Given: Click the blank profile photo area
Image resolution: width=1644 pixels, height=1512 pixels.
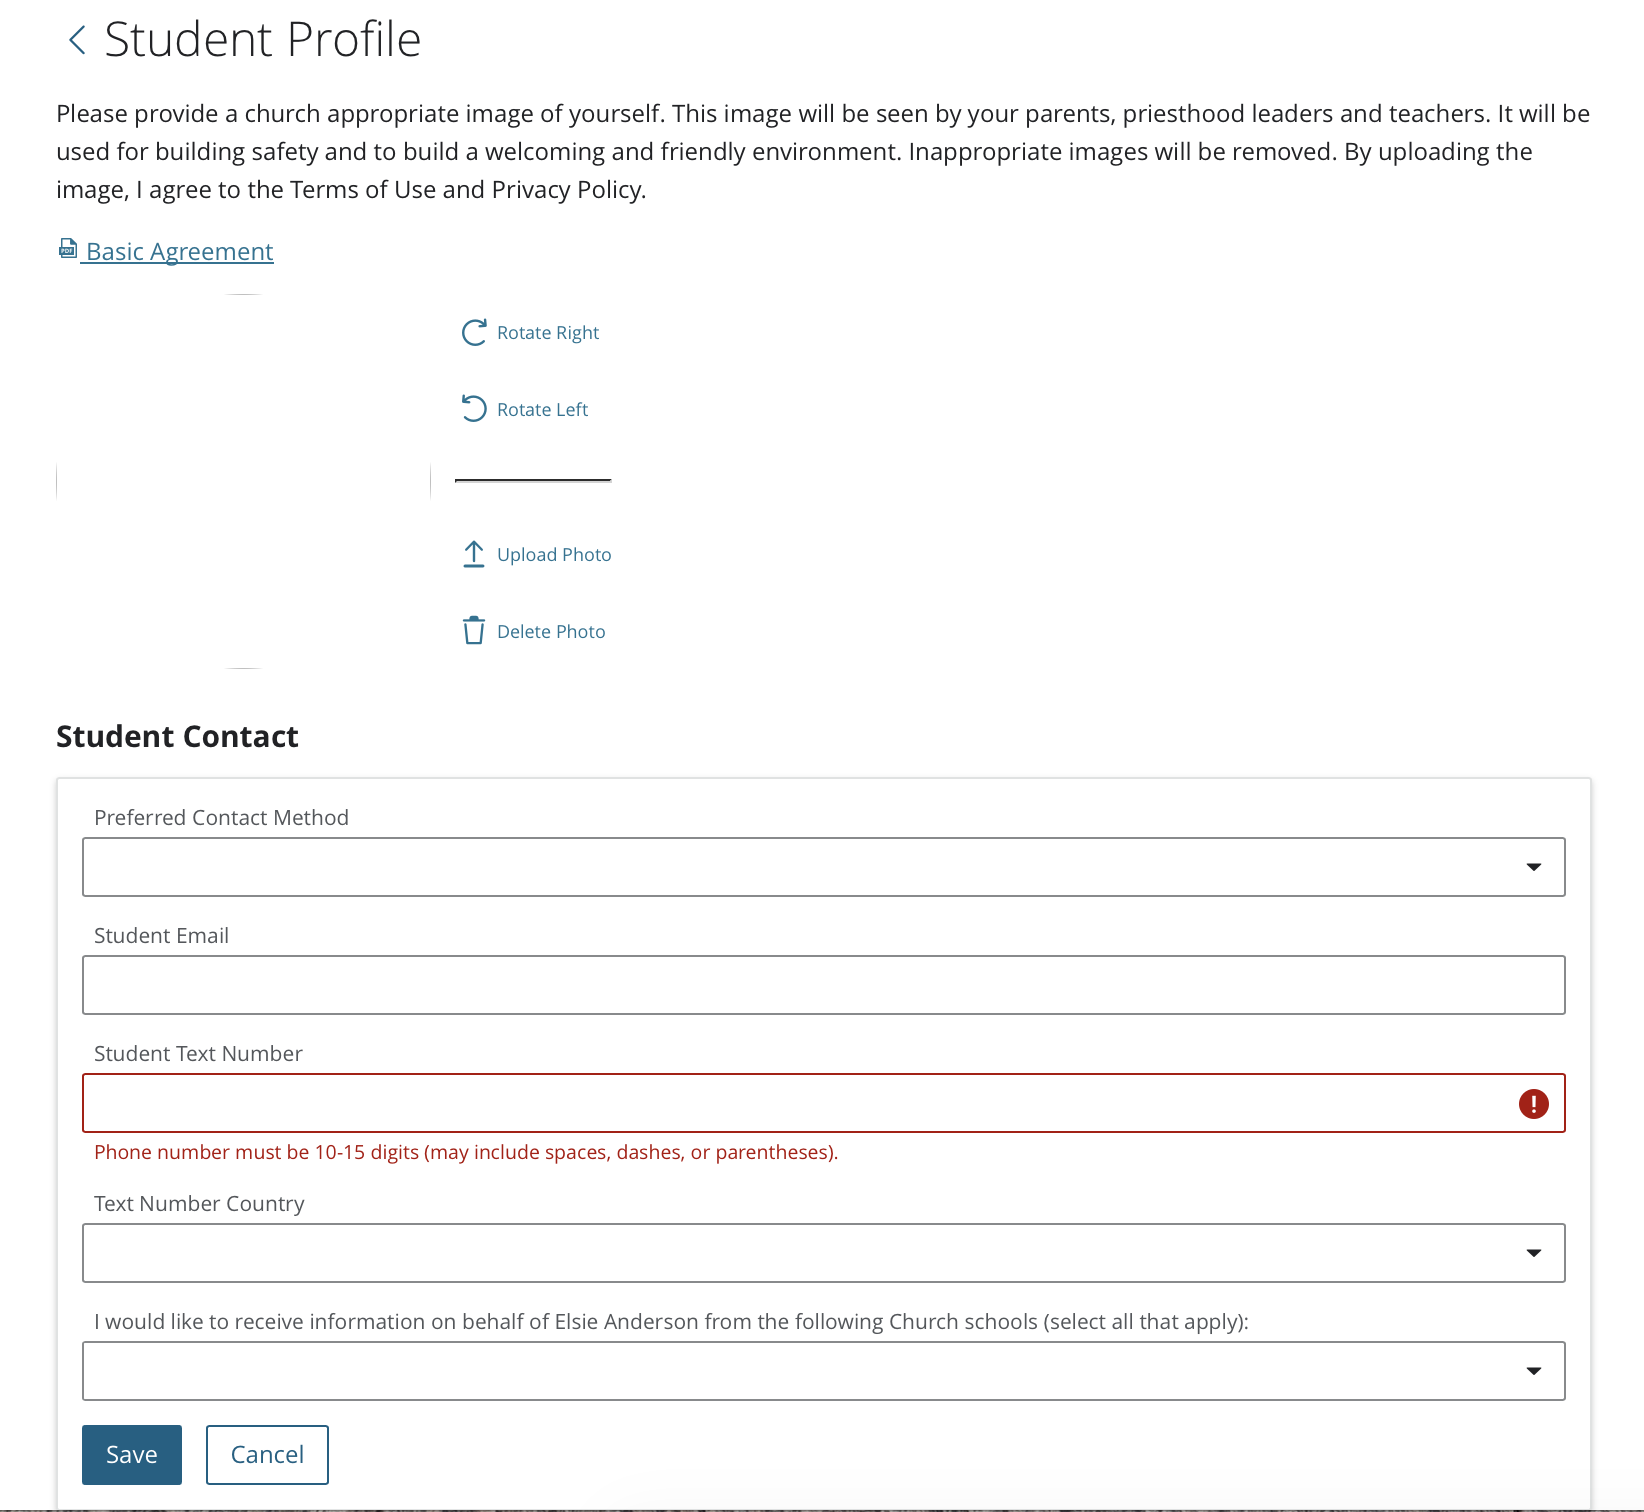Looking at the screenshot, I should click(244, 481).
